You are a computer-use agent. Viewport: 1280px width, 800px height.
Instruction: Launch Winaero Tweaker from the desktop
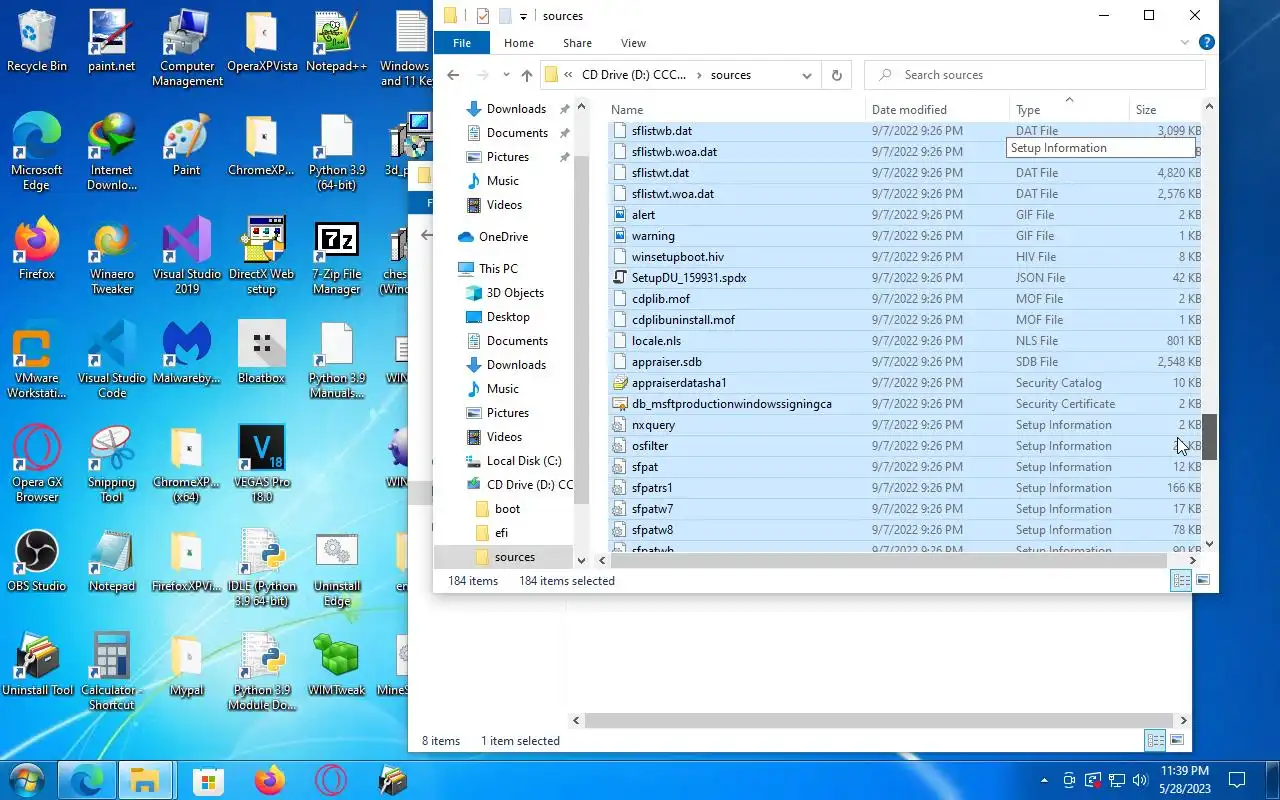(x=111, y=257)
